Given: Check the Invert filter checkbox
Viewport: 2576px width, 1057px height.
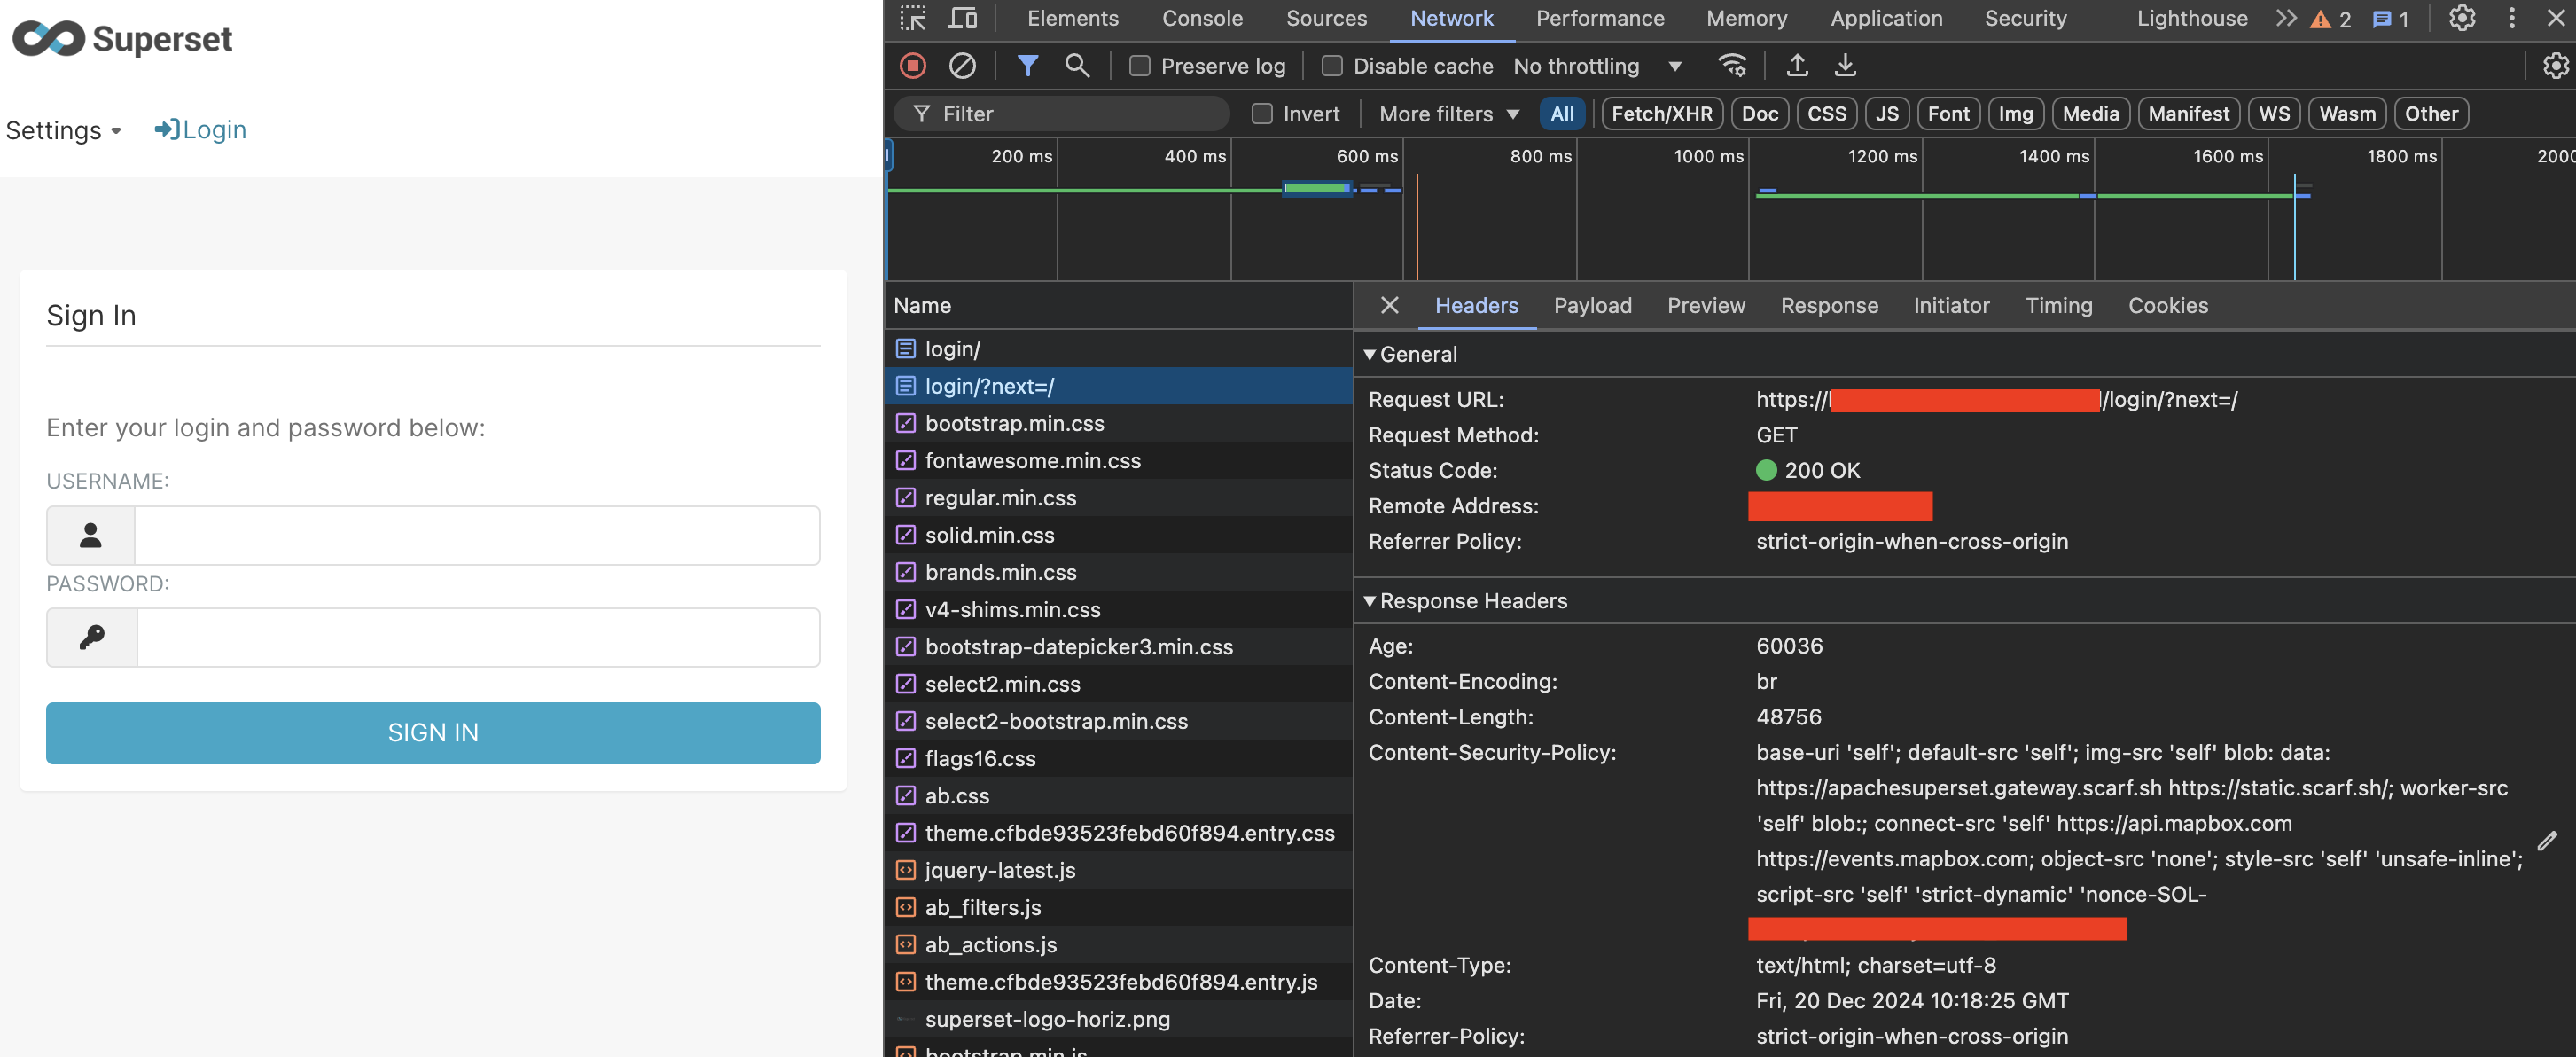Looking at the screenshot, I should pos(1262,114).
